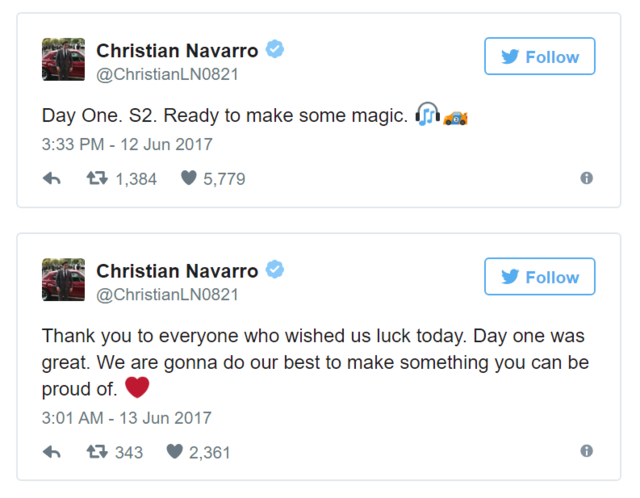Open info icon on second tweet
Viewport: 640px width, 498px height.
[x=586, y=451]
